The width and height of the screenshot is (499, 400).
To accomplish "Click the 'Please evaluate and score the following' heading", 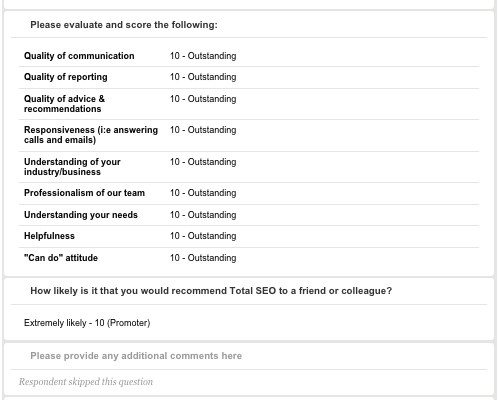I will coord(124,25).
